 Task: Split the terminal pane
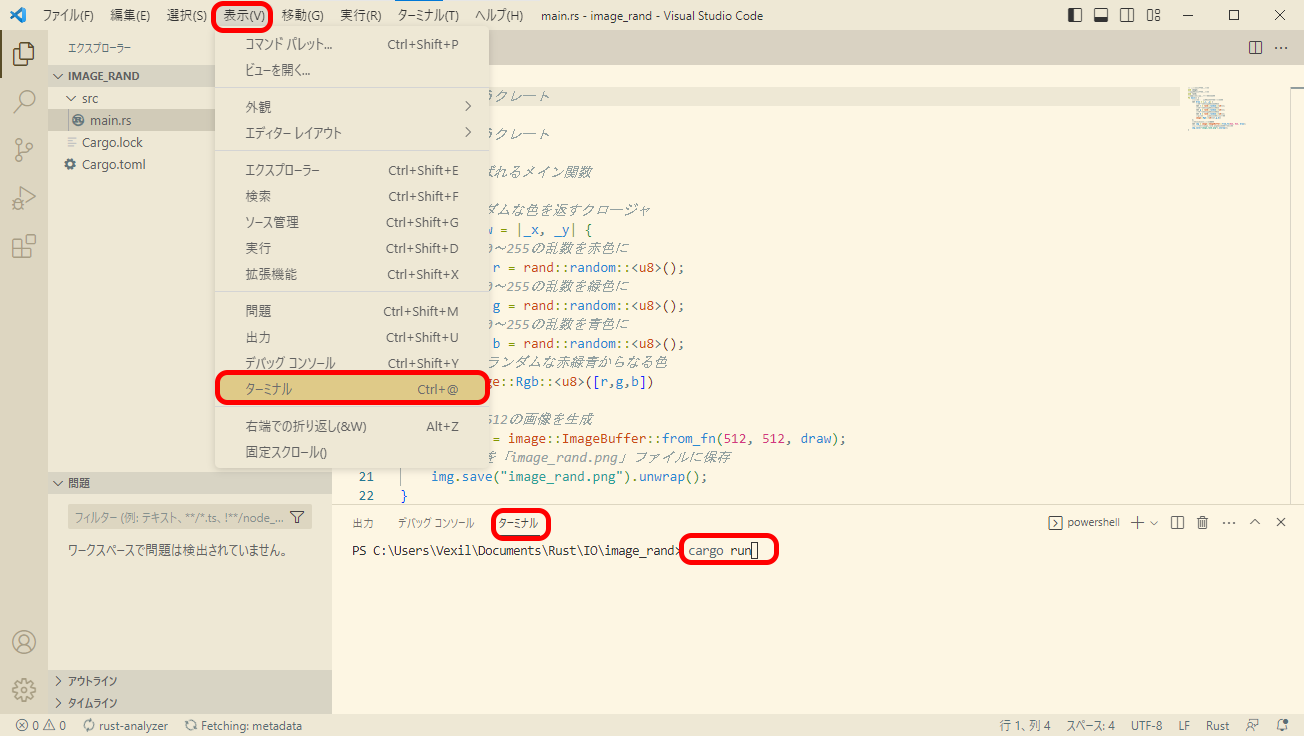coord(1177,522)
